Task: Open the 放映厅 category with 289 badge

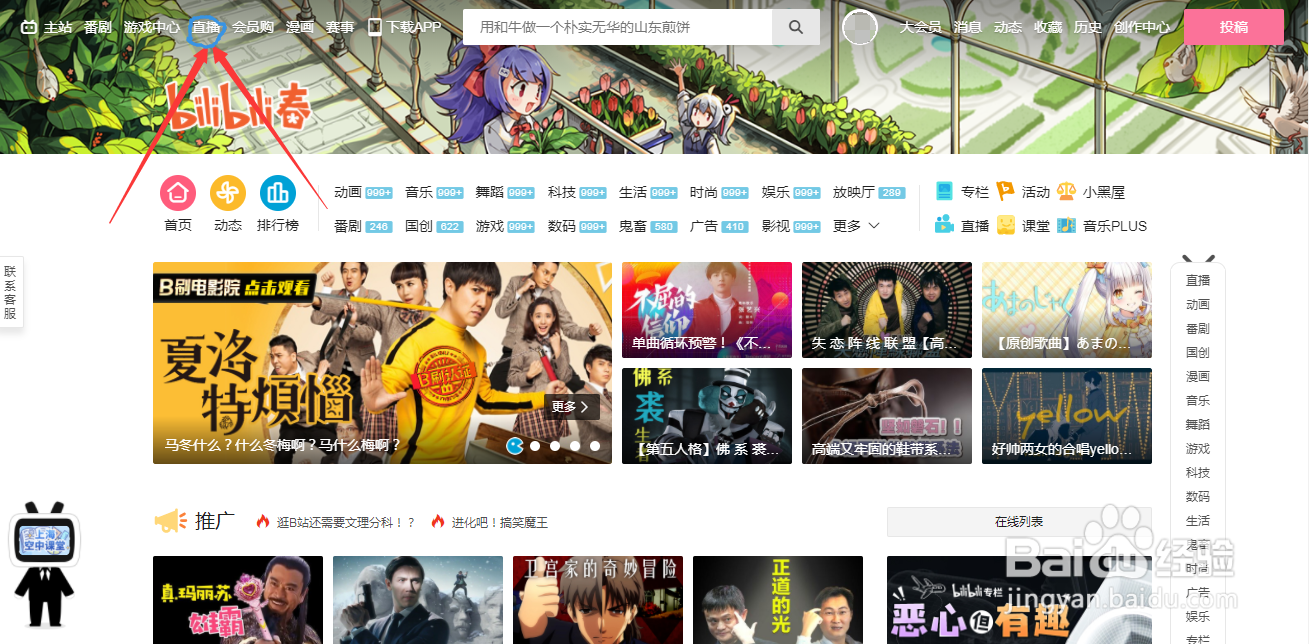Action: click(869, 192)
